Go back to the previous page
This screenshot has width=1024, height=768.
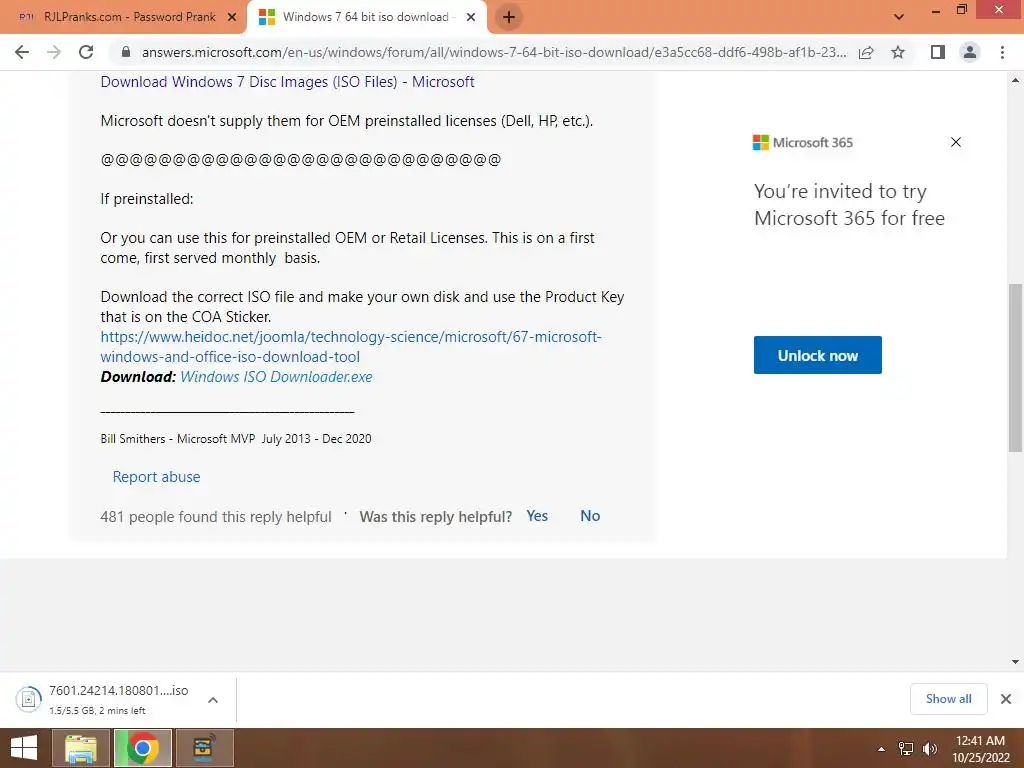tap(22, 52)
